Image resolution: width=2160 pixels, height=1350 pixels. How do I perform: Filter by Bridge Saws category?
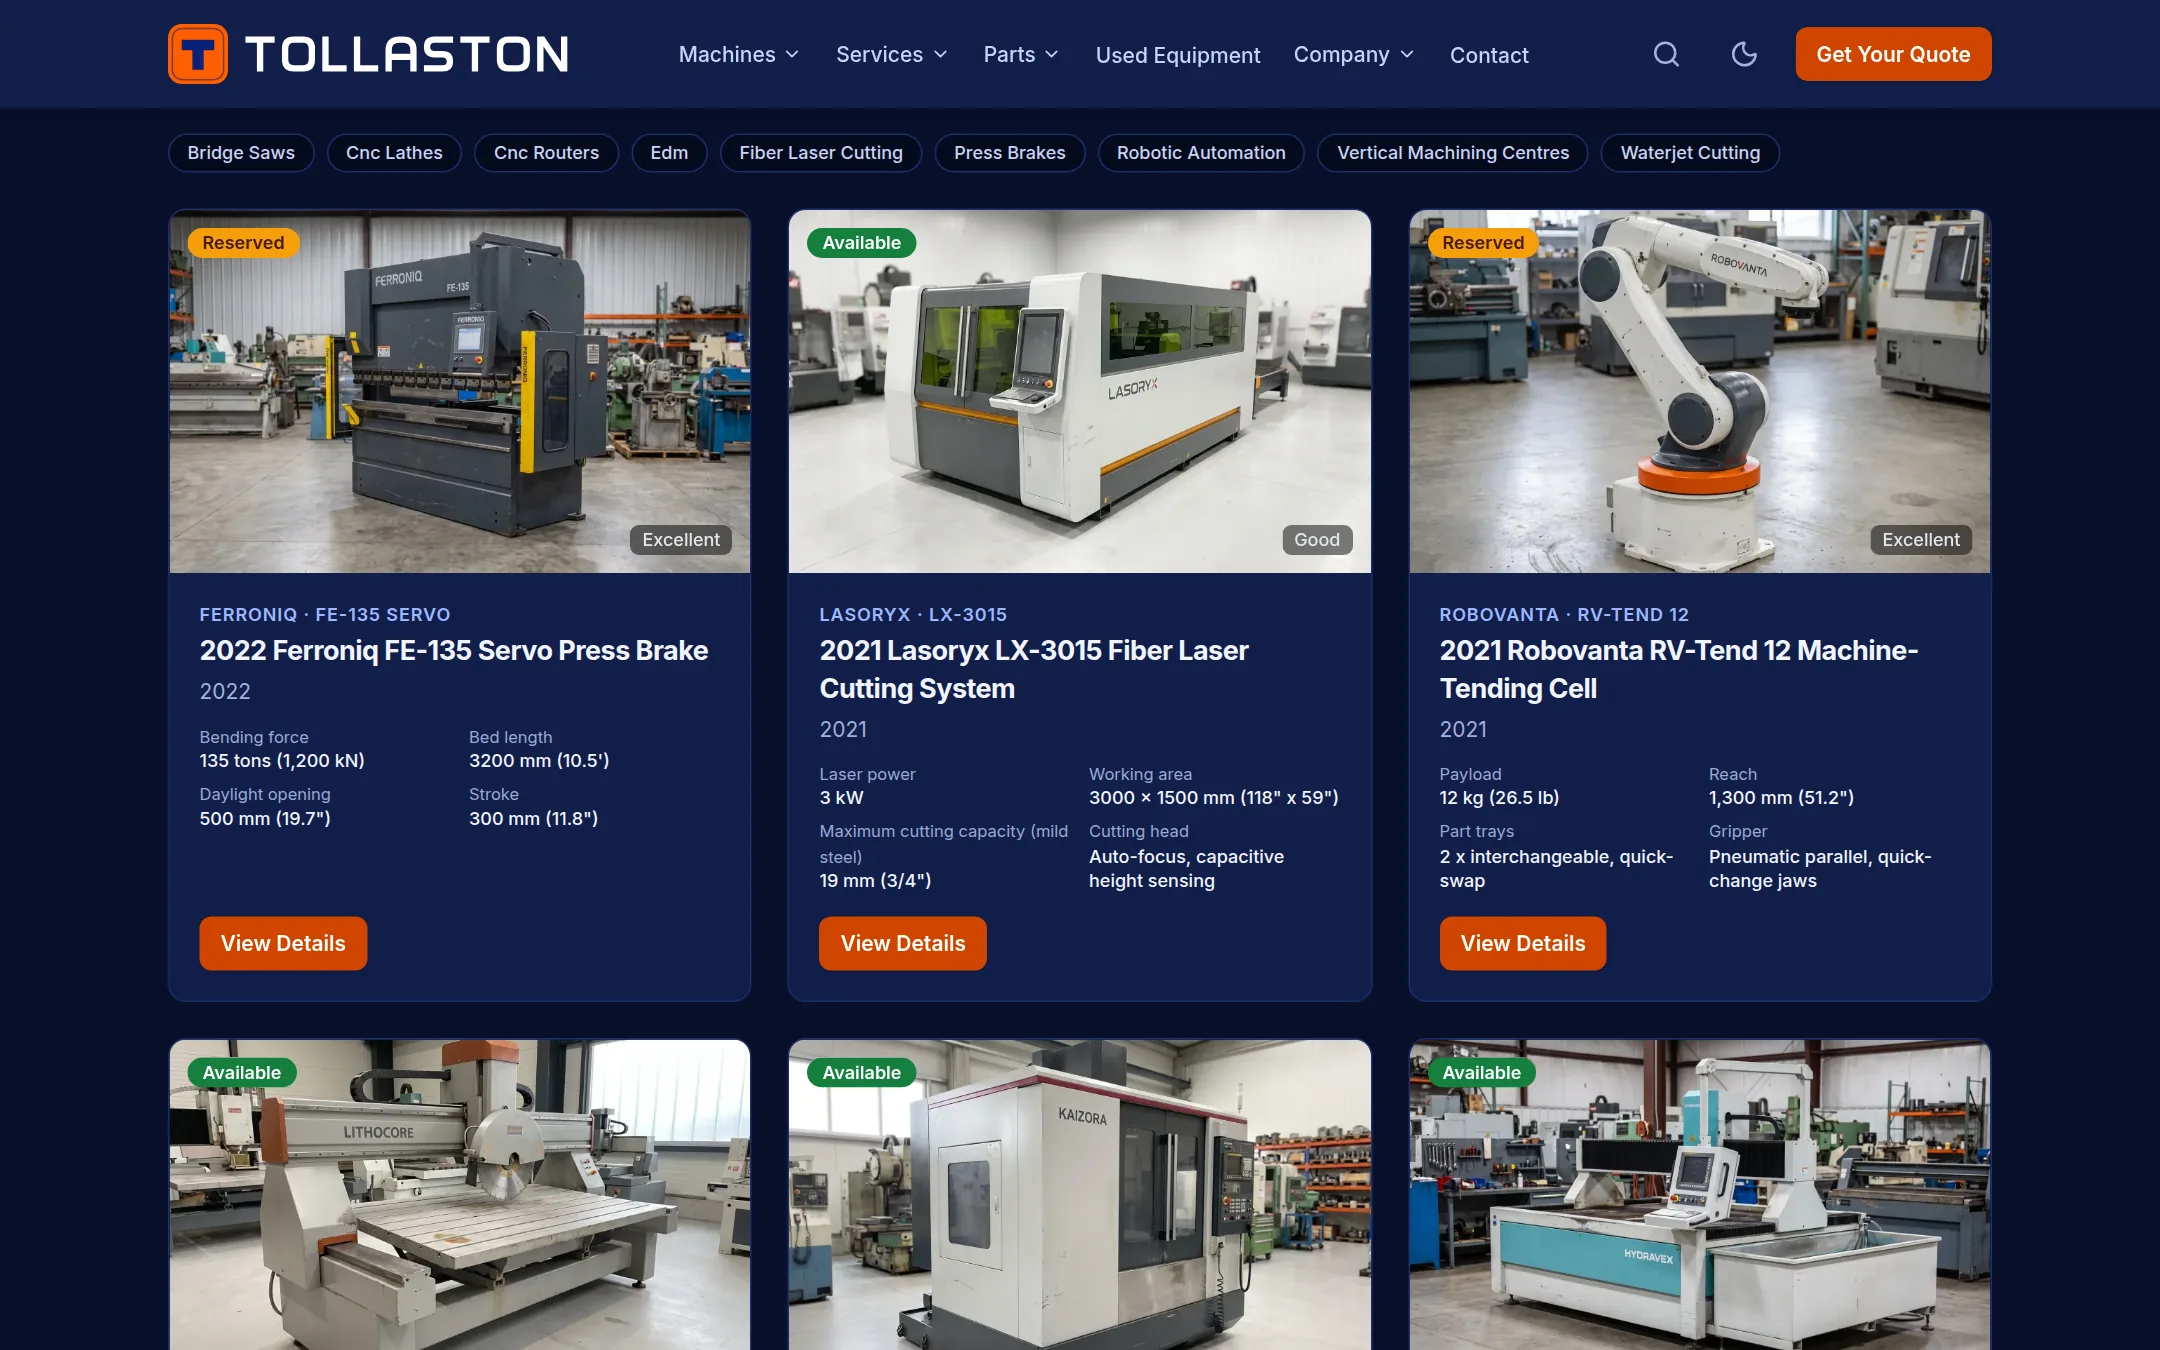241,153
